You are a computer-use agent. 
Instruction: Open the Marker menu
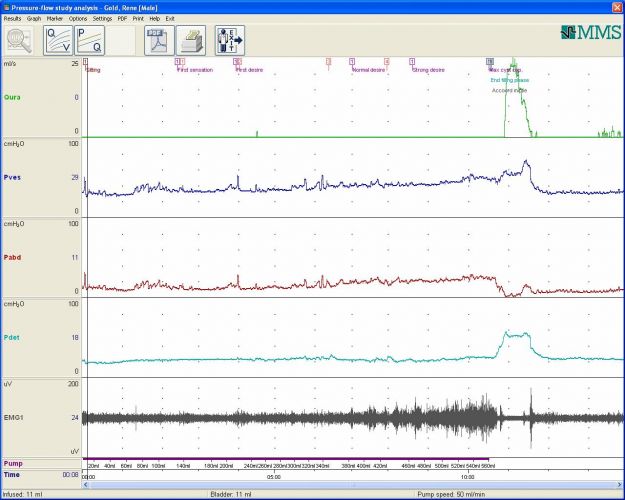click(x=56, y=18)
